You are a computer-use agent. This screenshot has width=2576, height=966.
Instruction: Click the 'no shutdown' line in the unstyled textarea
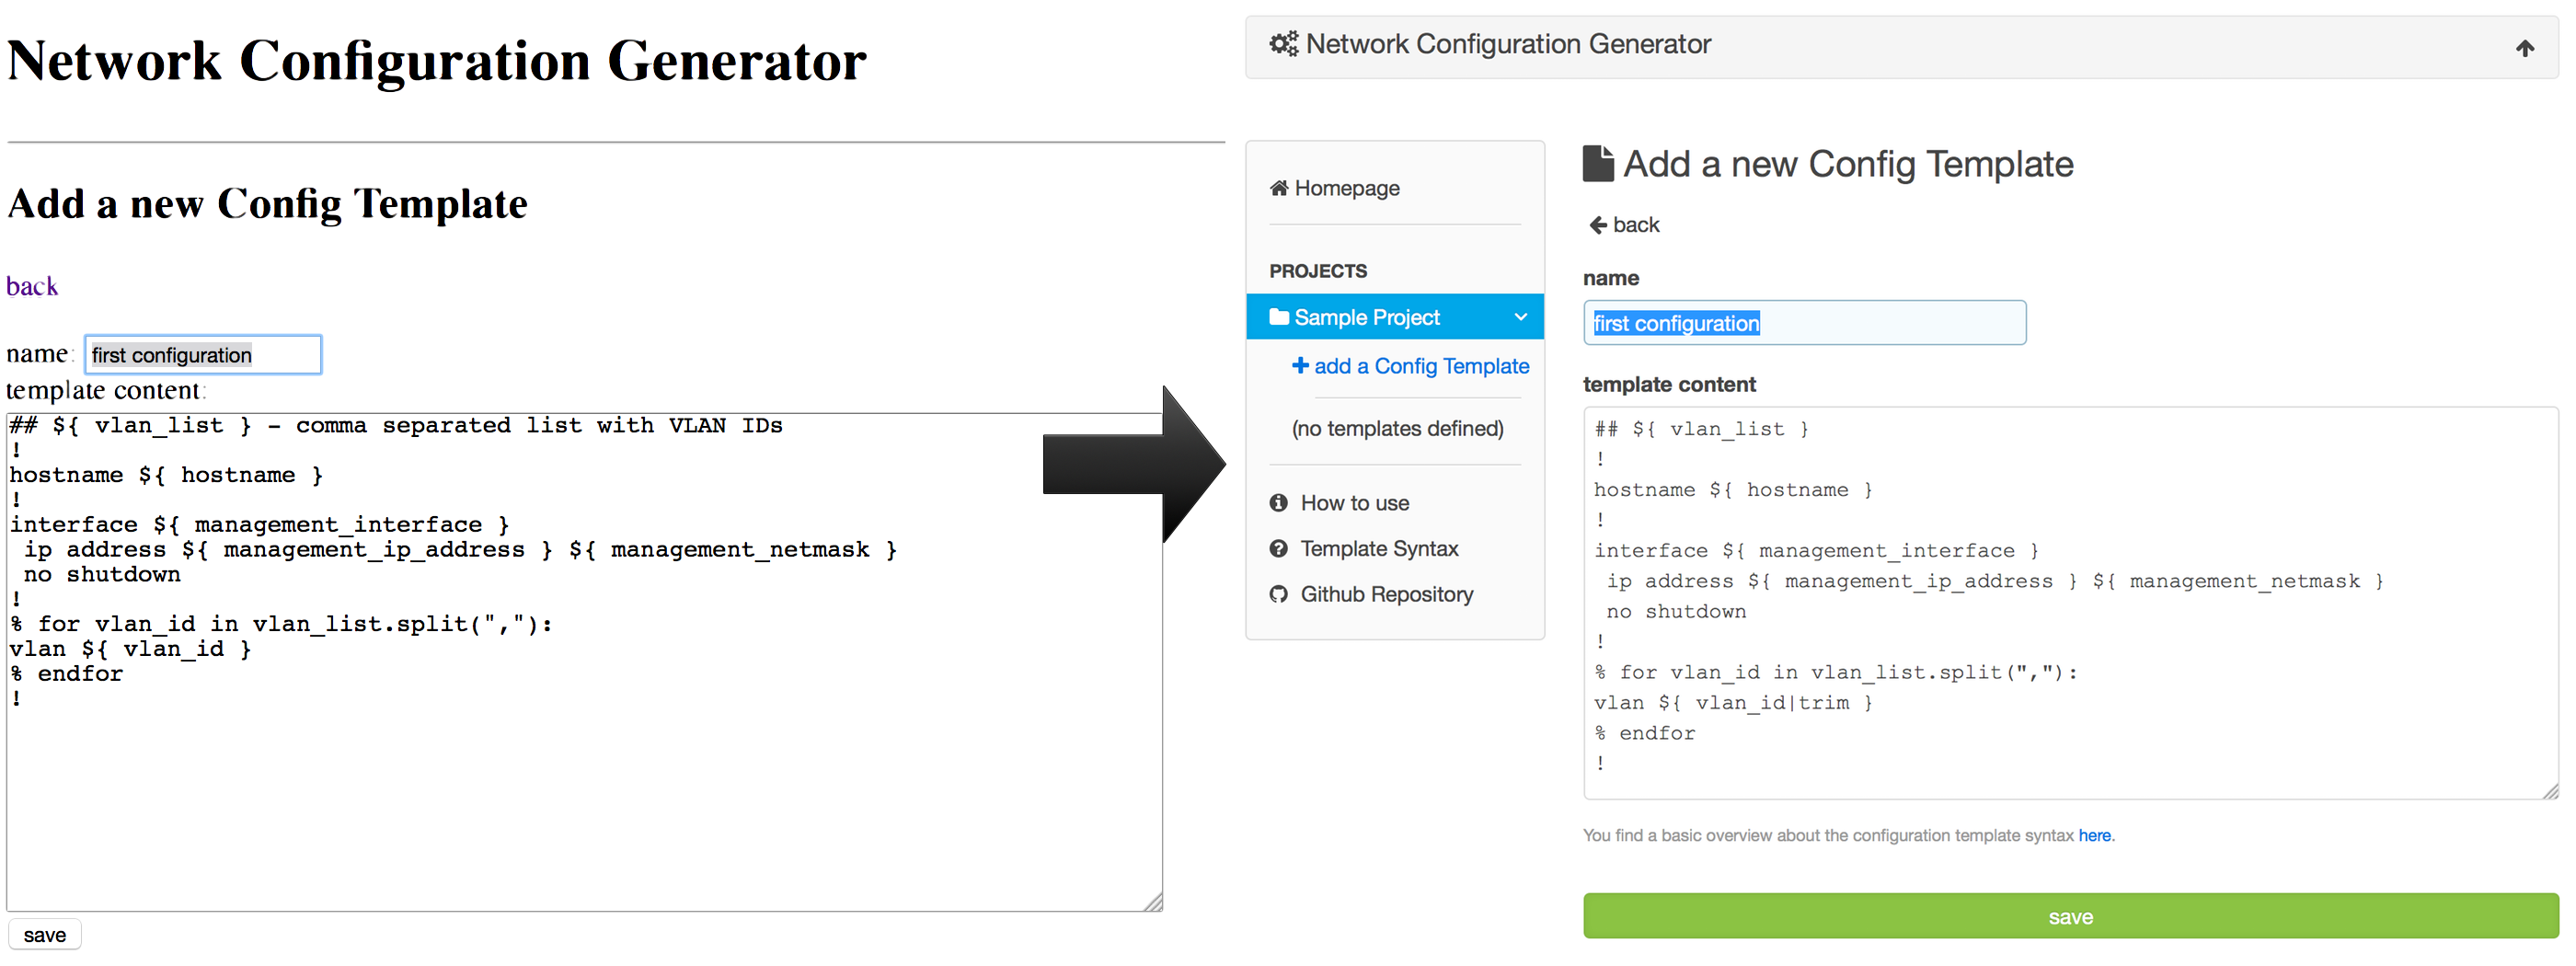point(102,575)
